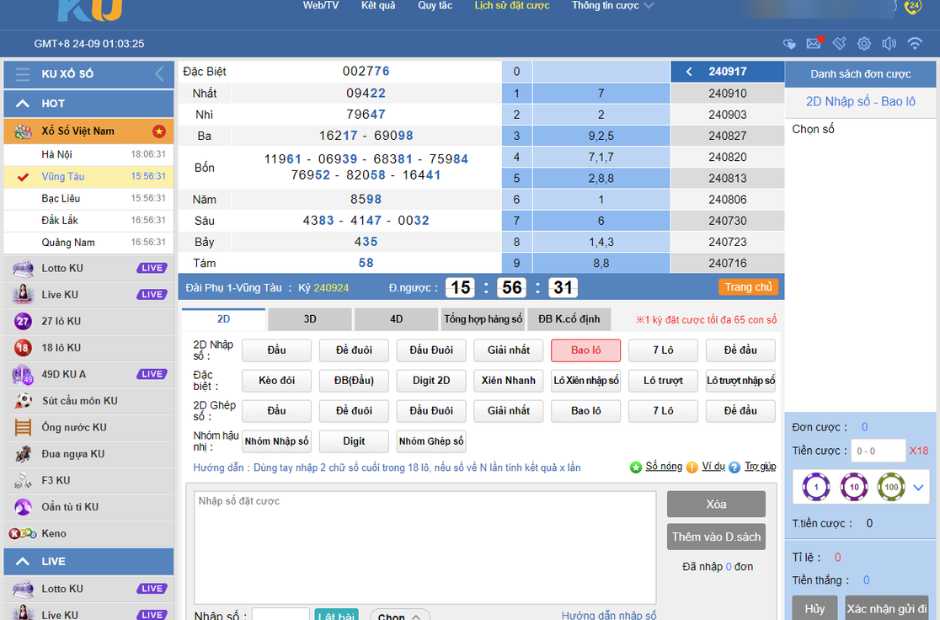Select 7 Lô in 2D Ghép số row

coord(663,411)
